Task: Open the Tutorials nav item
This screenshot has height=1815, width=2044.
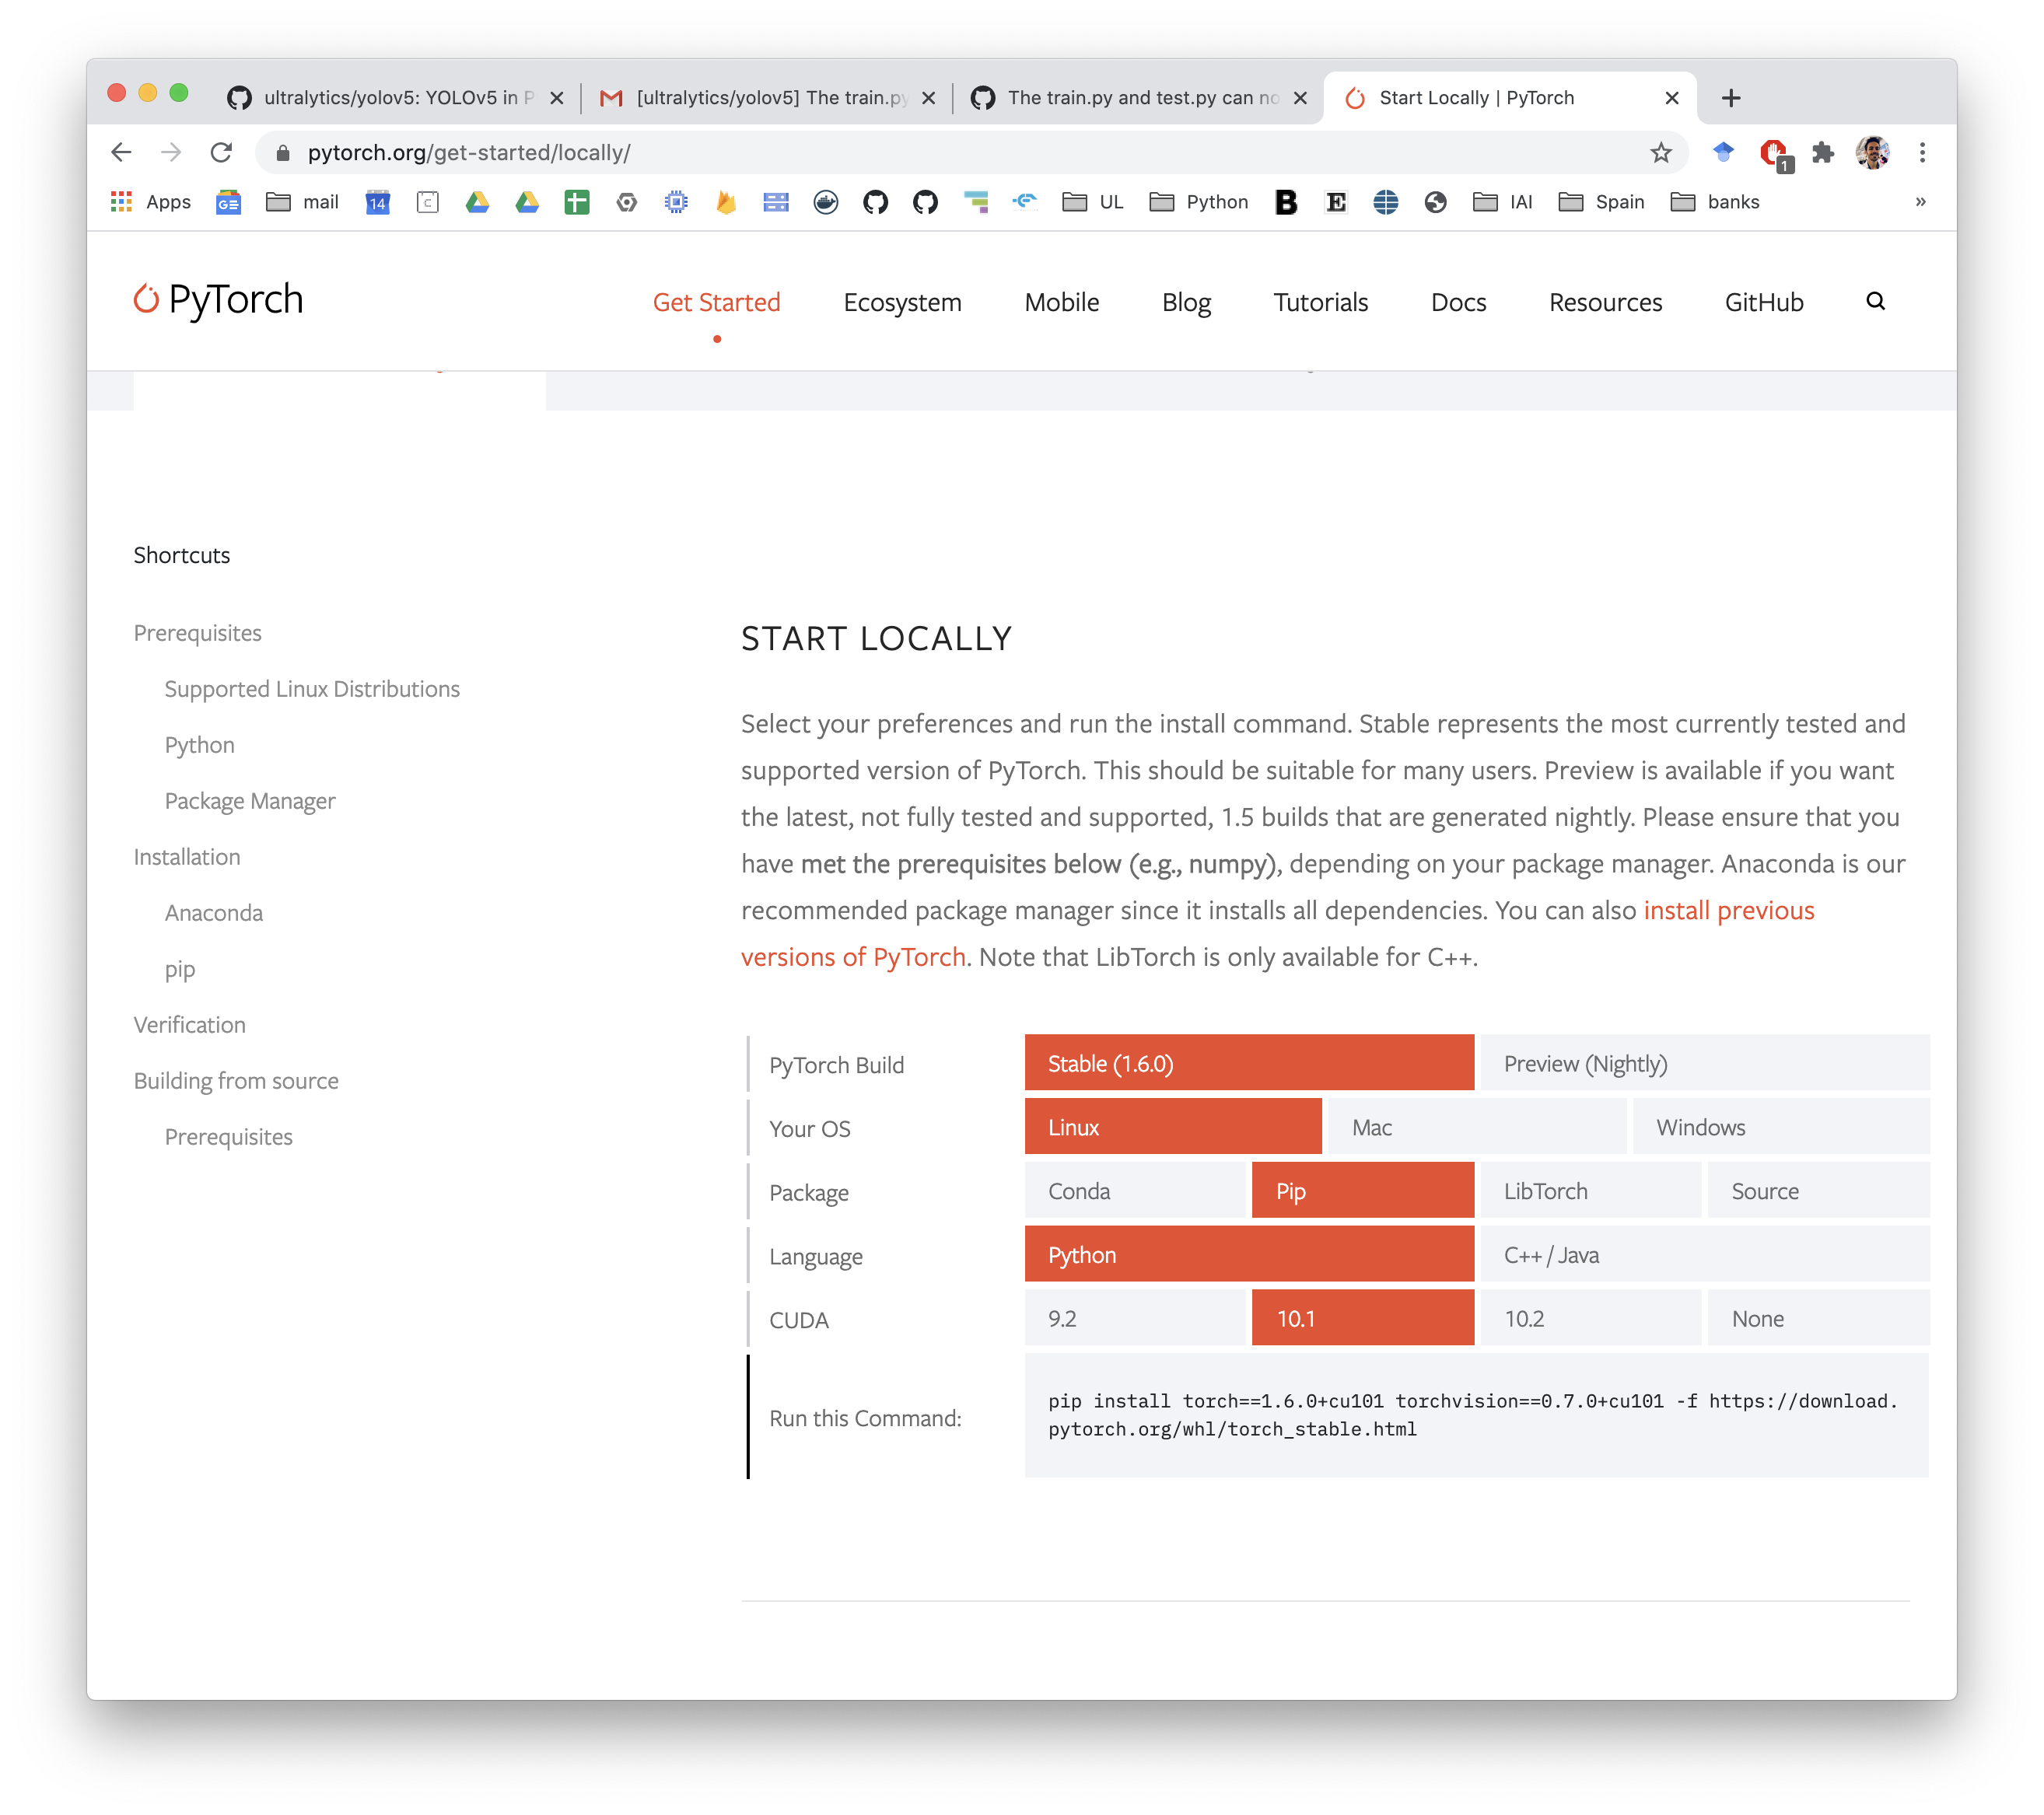Action: (1320, 302)
